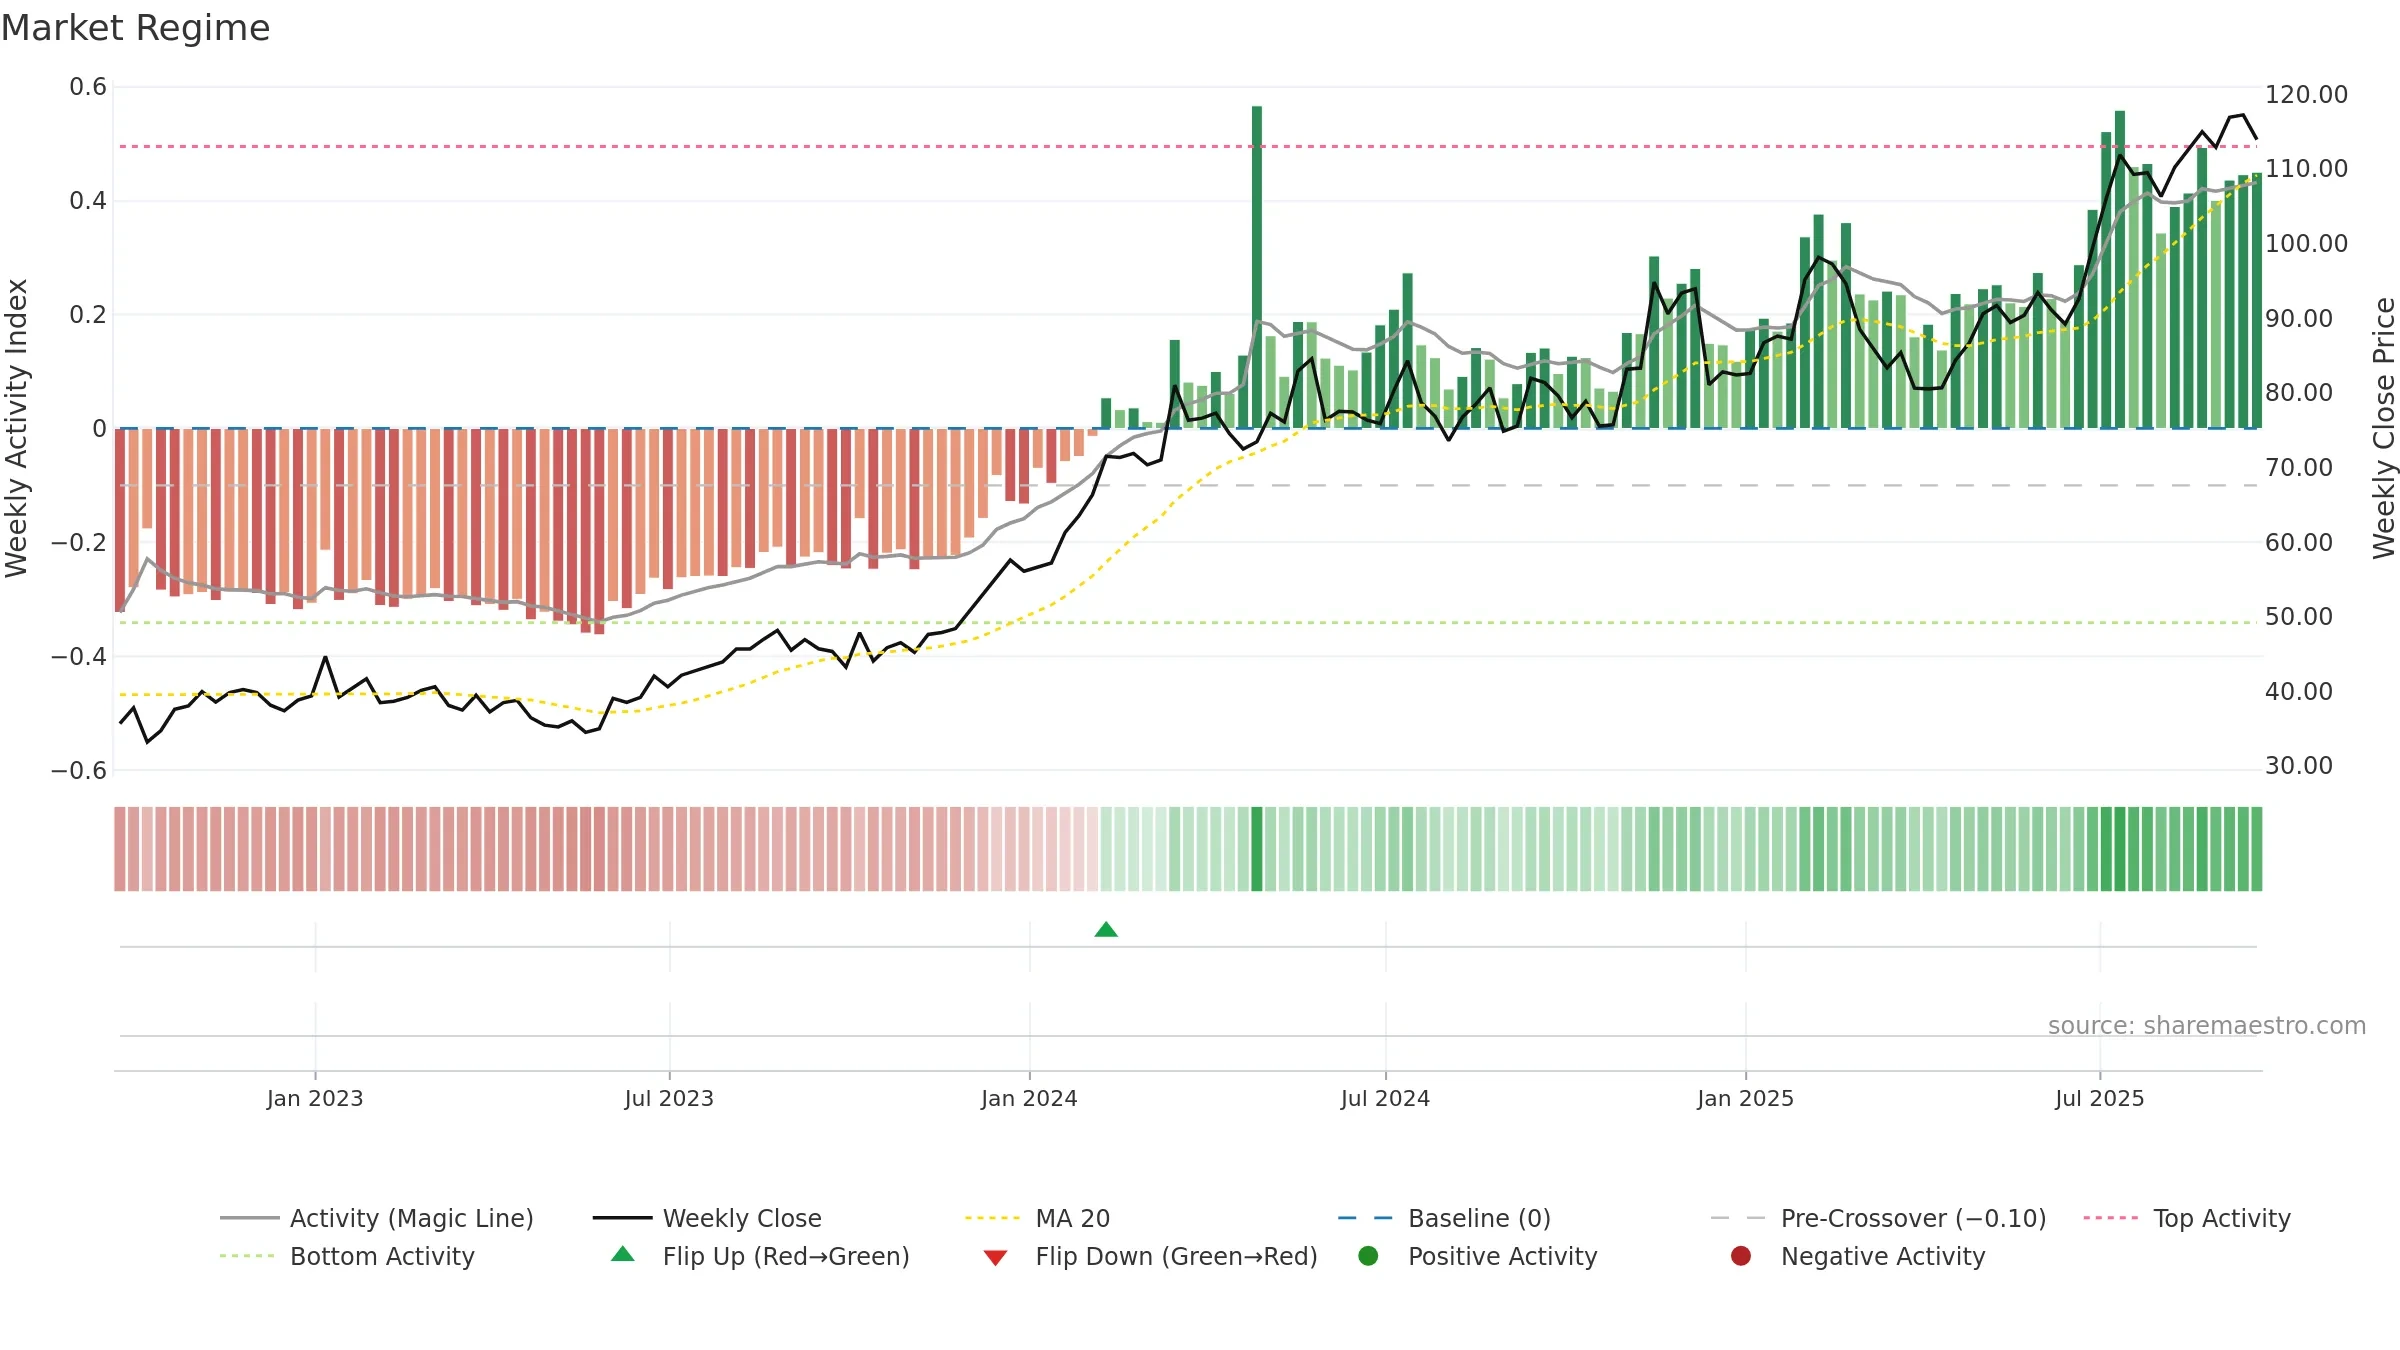The width and height of the screenshot is (2400, 1350).
Task: Click the Jan 2025 axis label
Action: pos(1745,1099)
